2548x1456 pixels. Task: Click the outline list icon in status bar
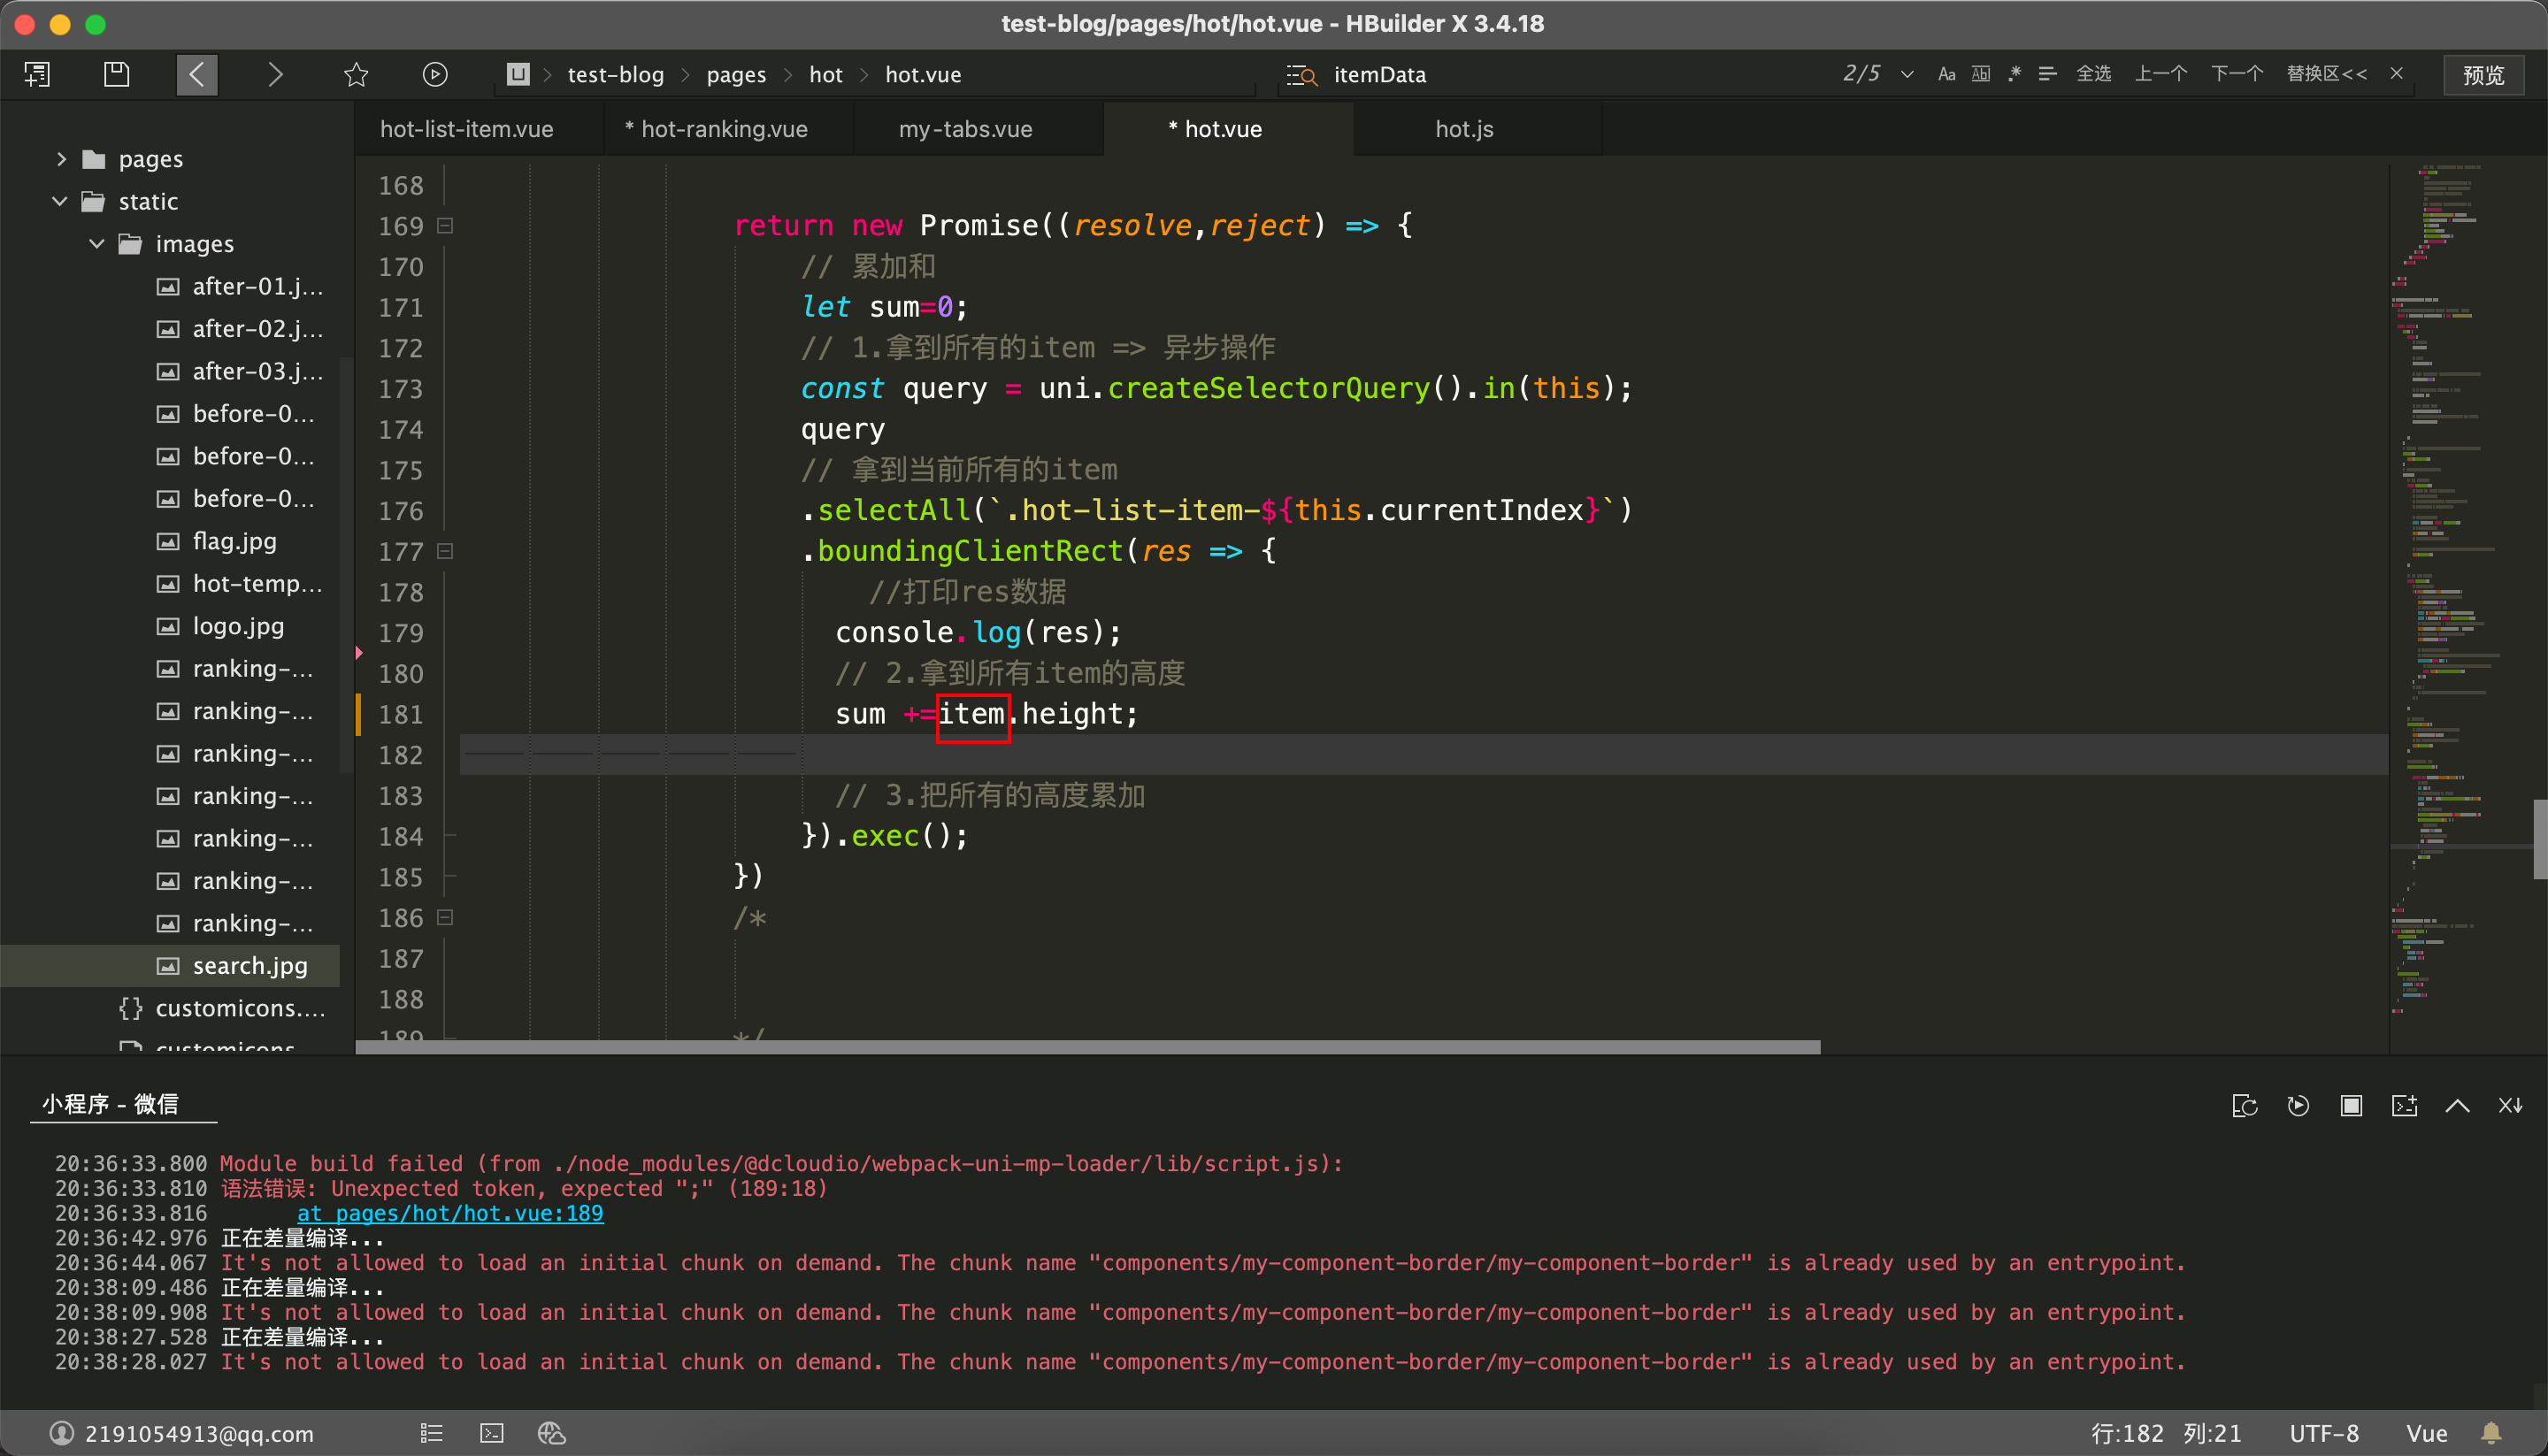click(x=431, y=1433)
